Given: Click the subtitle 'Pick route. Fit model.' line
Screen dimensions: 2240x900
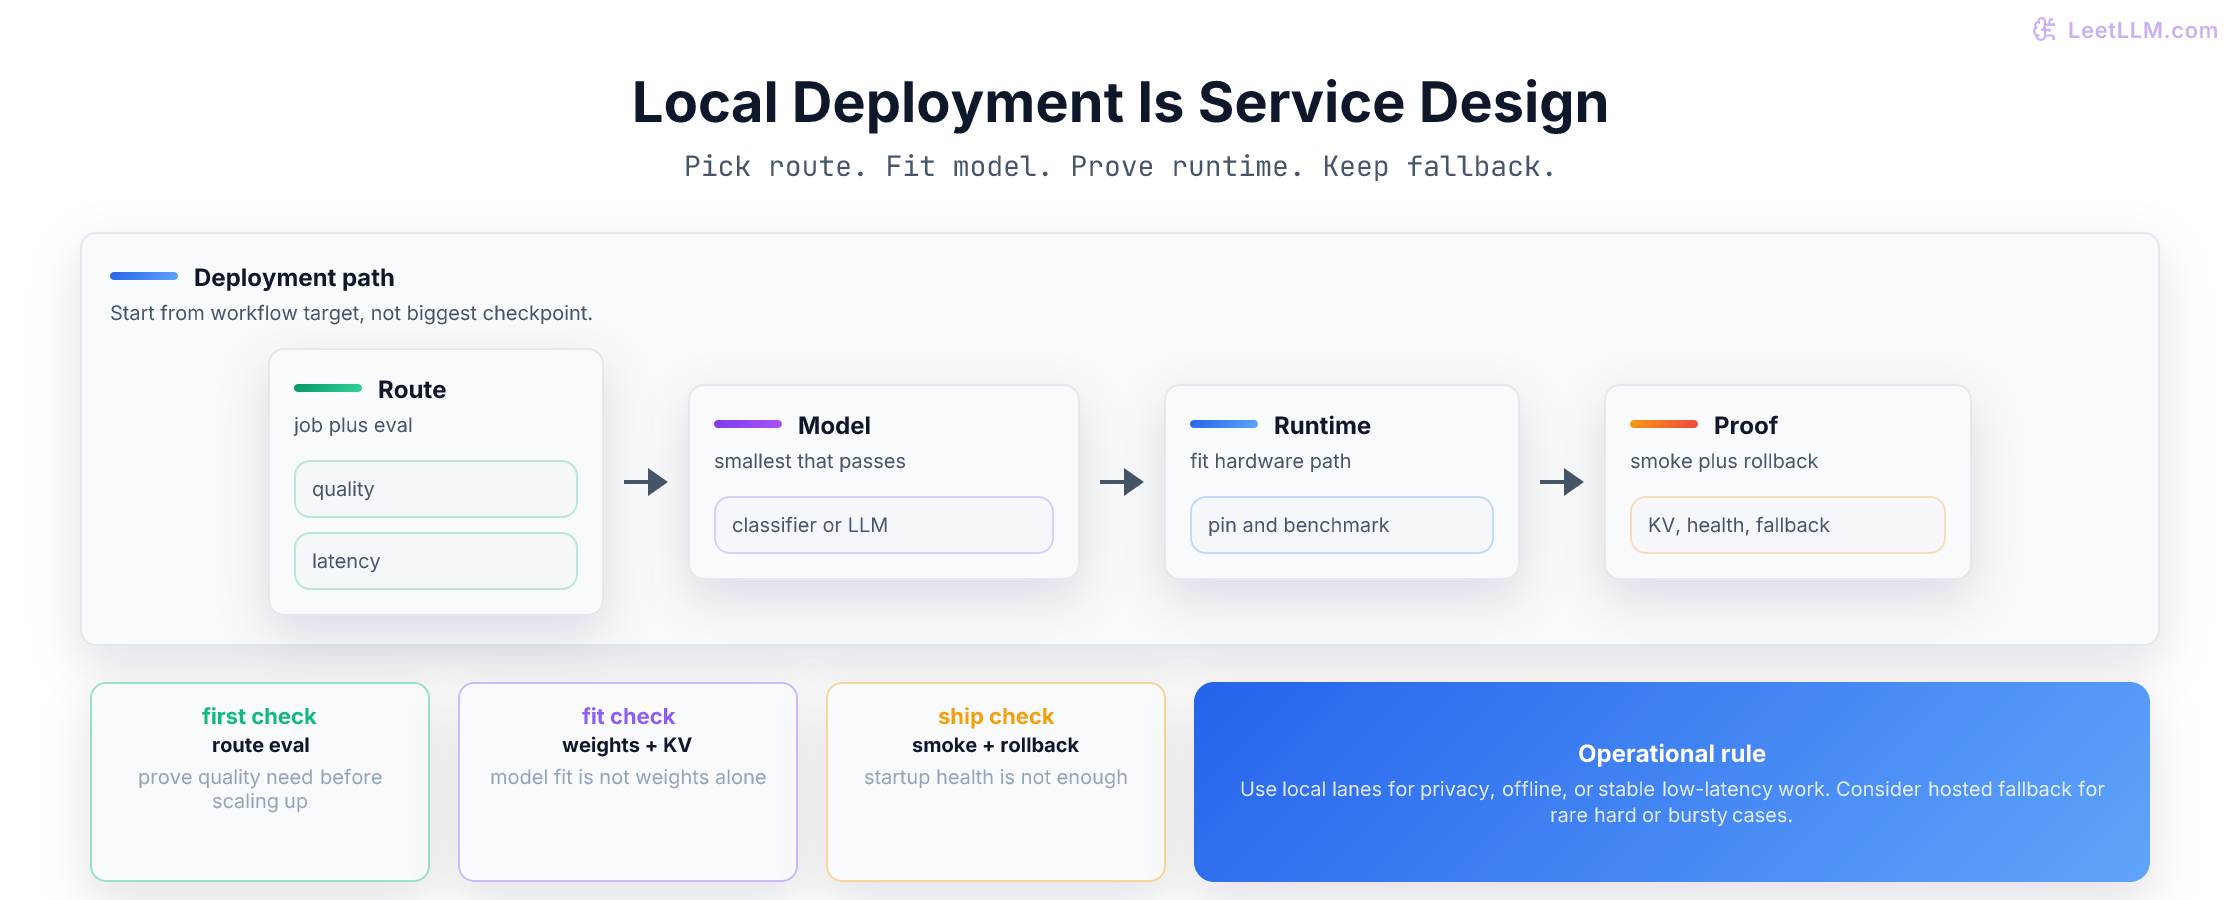Looking at the screenshot, I should pyautogui.click(x=1120, y=167).
